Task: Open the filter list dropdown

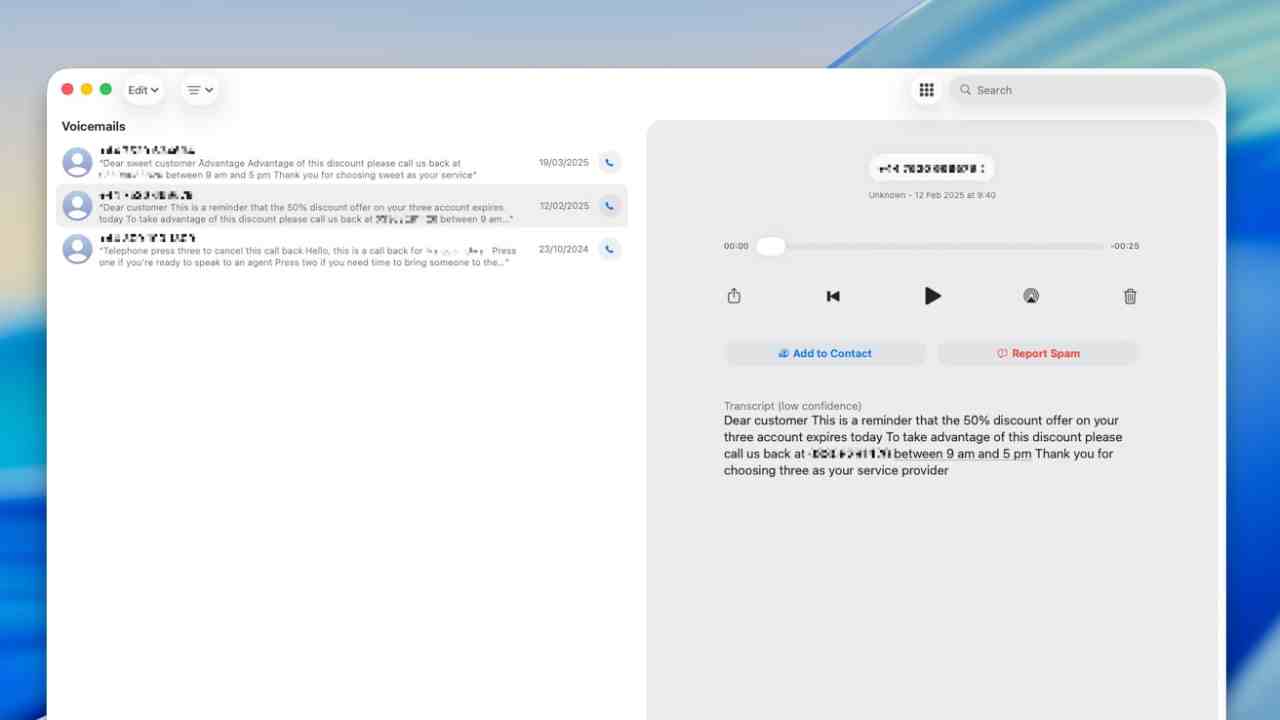Action: point(200,90)
